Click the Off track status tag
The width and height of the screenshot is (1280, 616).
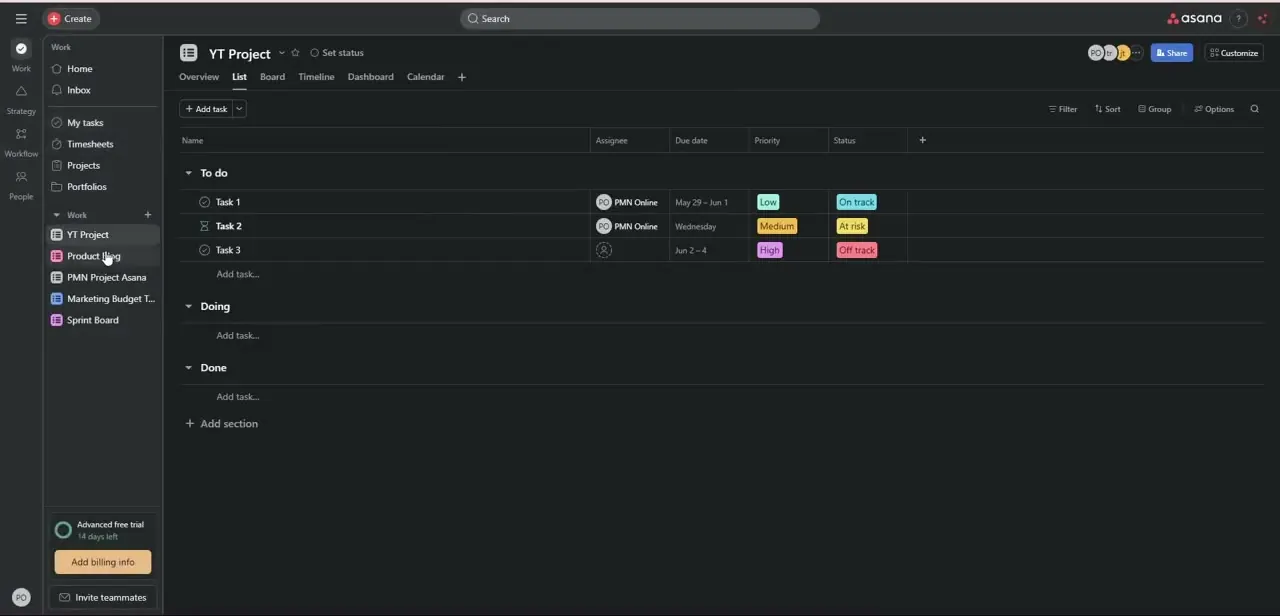(857, 250)
